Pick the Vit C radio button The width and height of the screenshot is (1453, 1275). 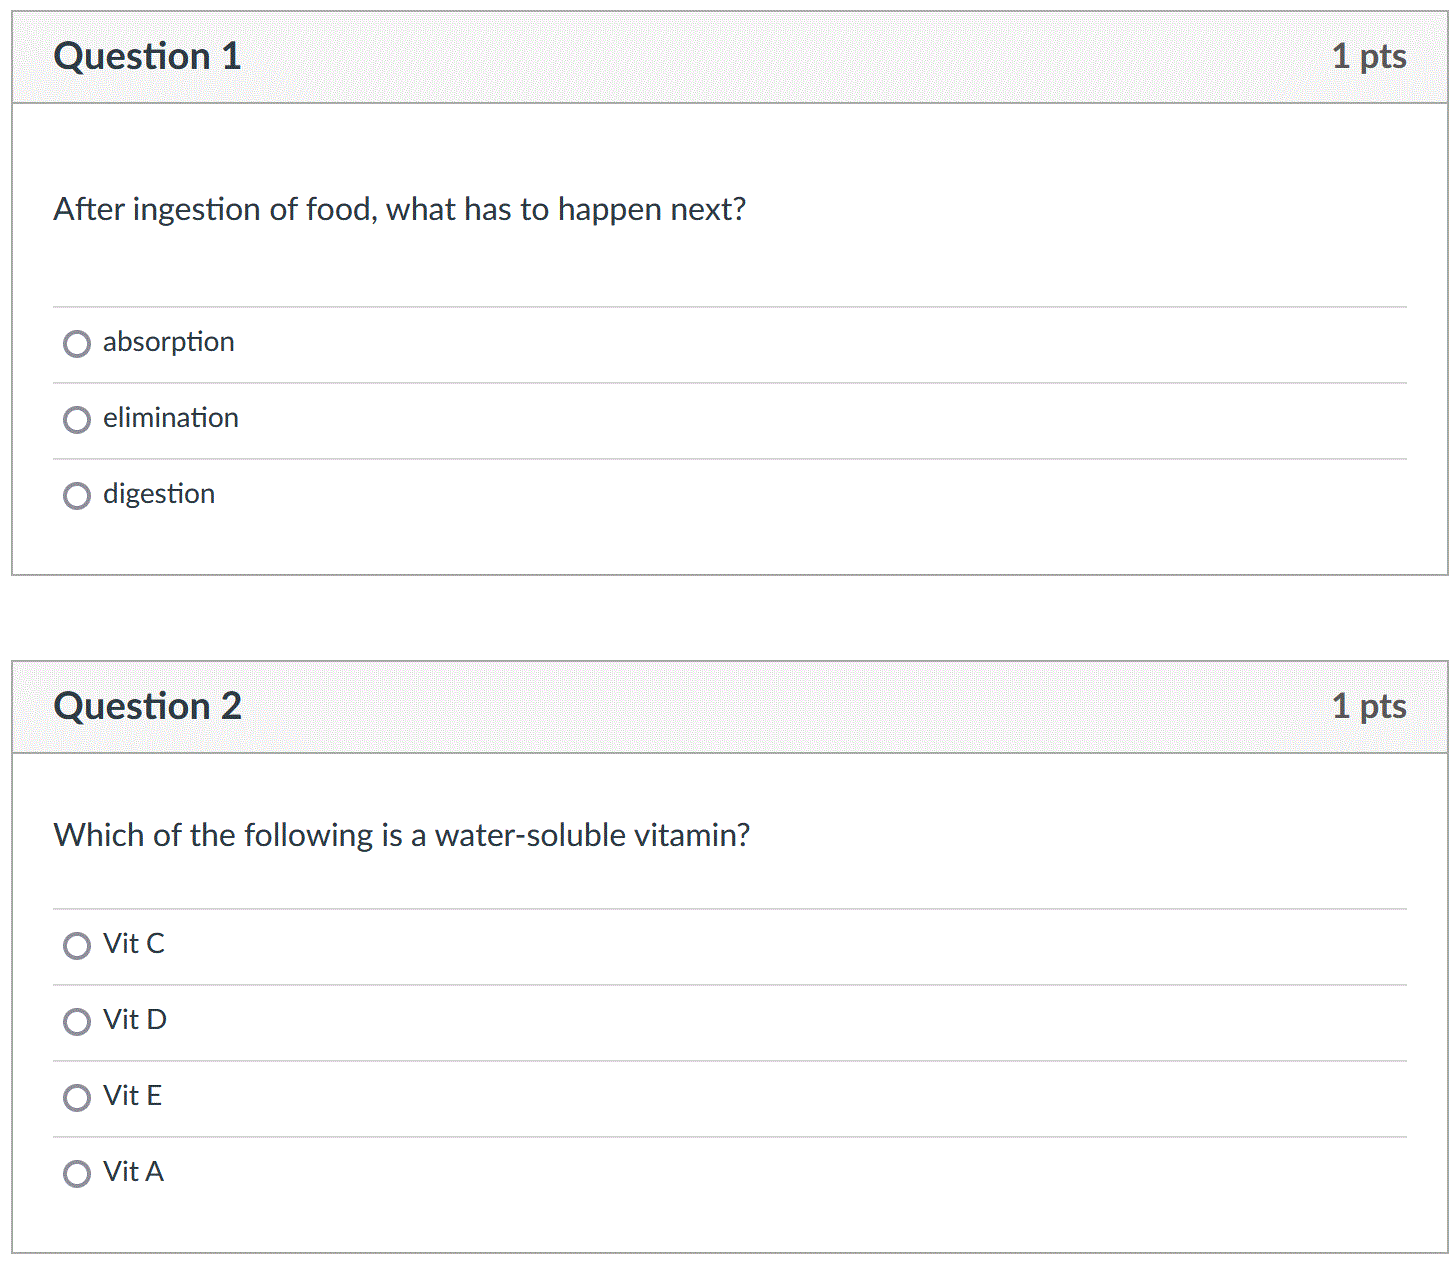click(77, 946)
